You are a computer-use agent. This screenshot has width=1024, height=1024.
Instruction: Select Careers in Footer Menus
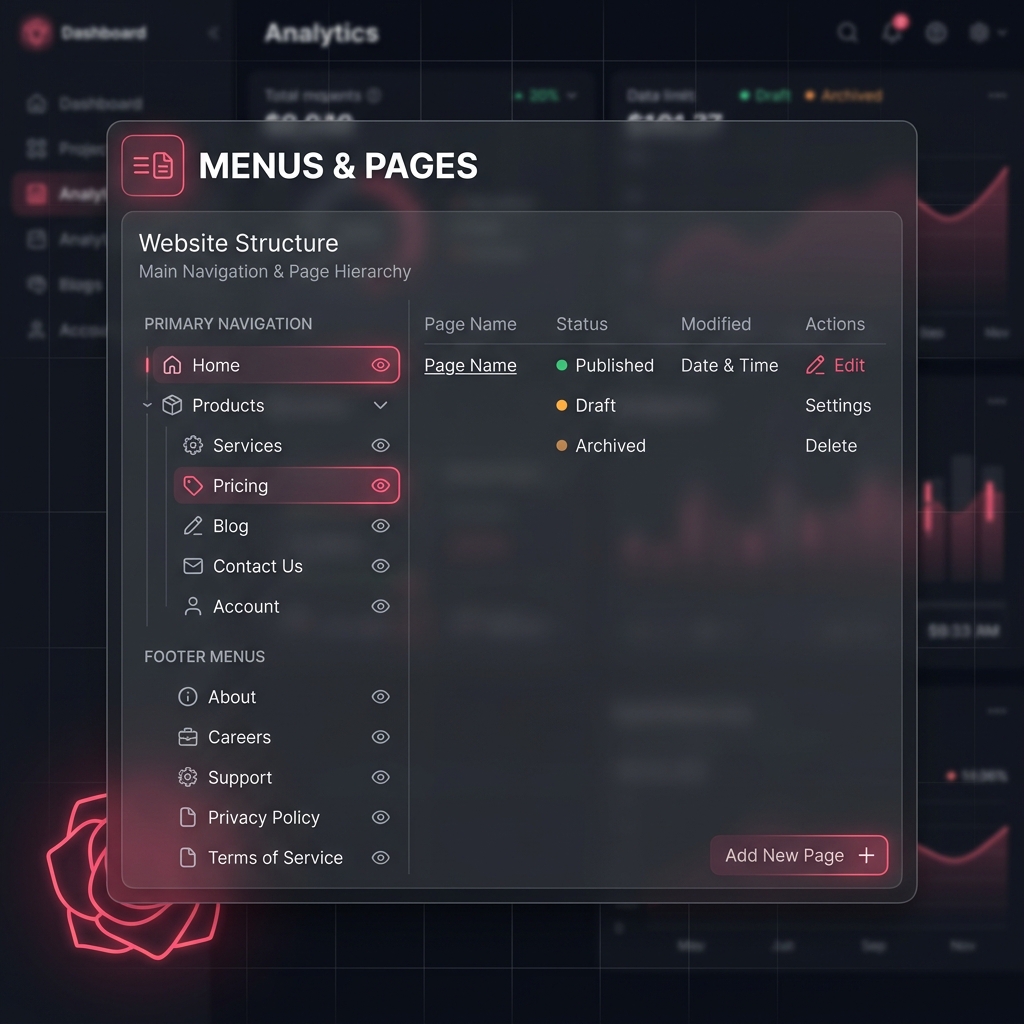[284, 737]
